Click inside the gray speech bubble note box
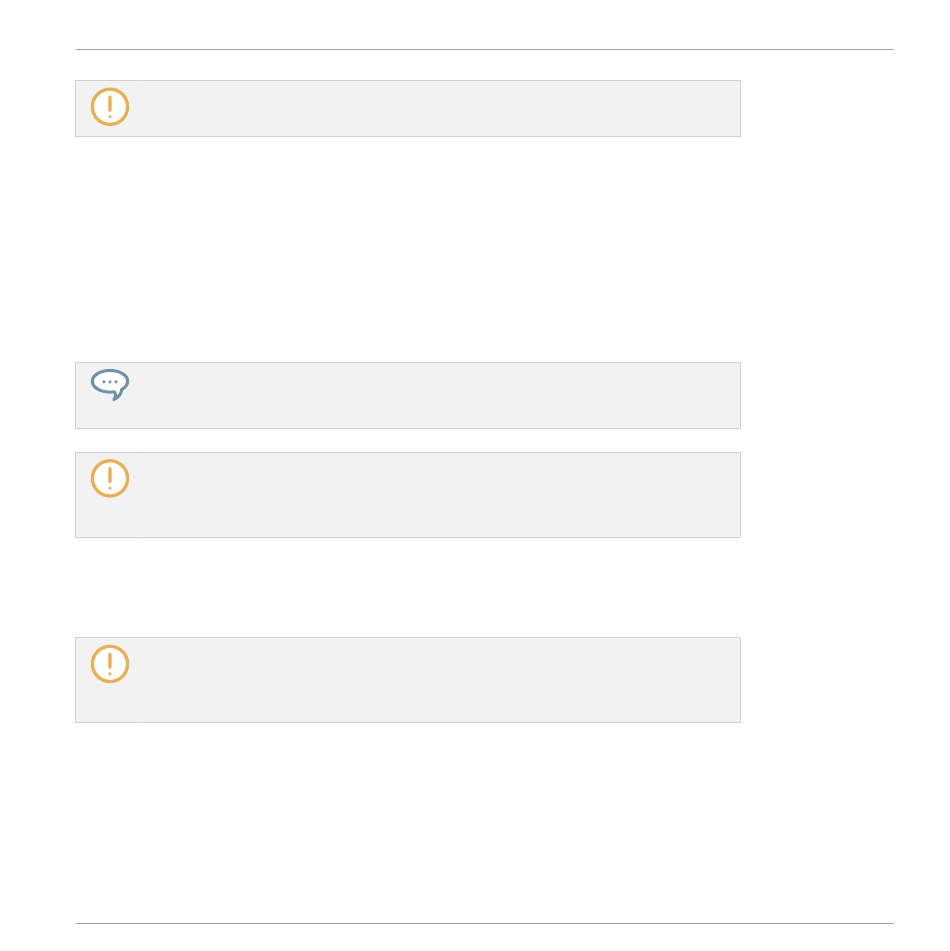The width and height of the screenshot is (950, 951). [x=408, y=395]
